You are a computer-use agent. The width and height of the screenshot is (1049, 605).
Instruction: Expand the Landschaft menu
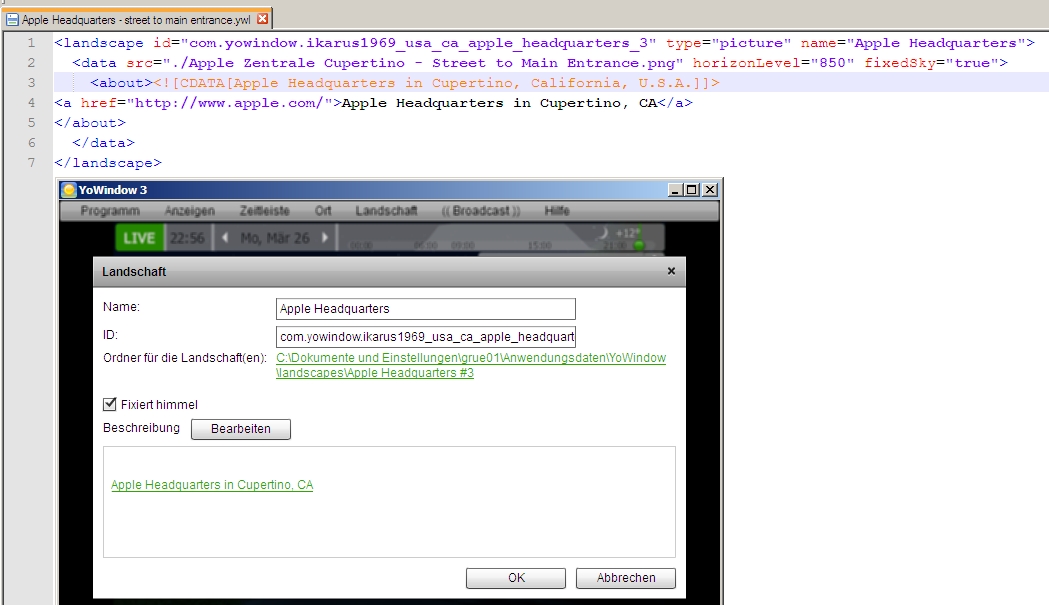point(386,211)
